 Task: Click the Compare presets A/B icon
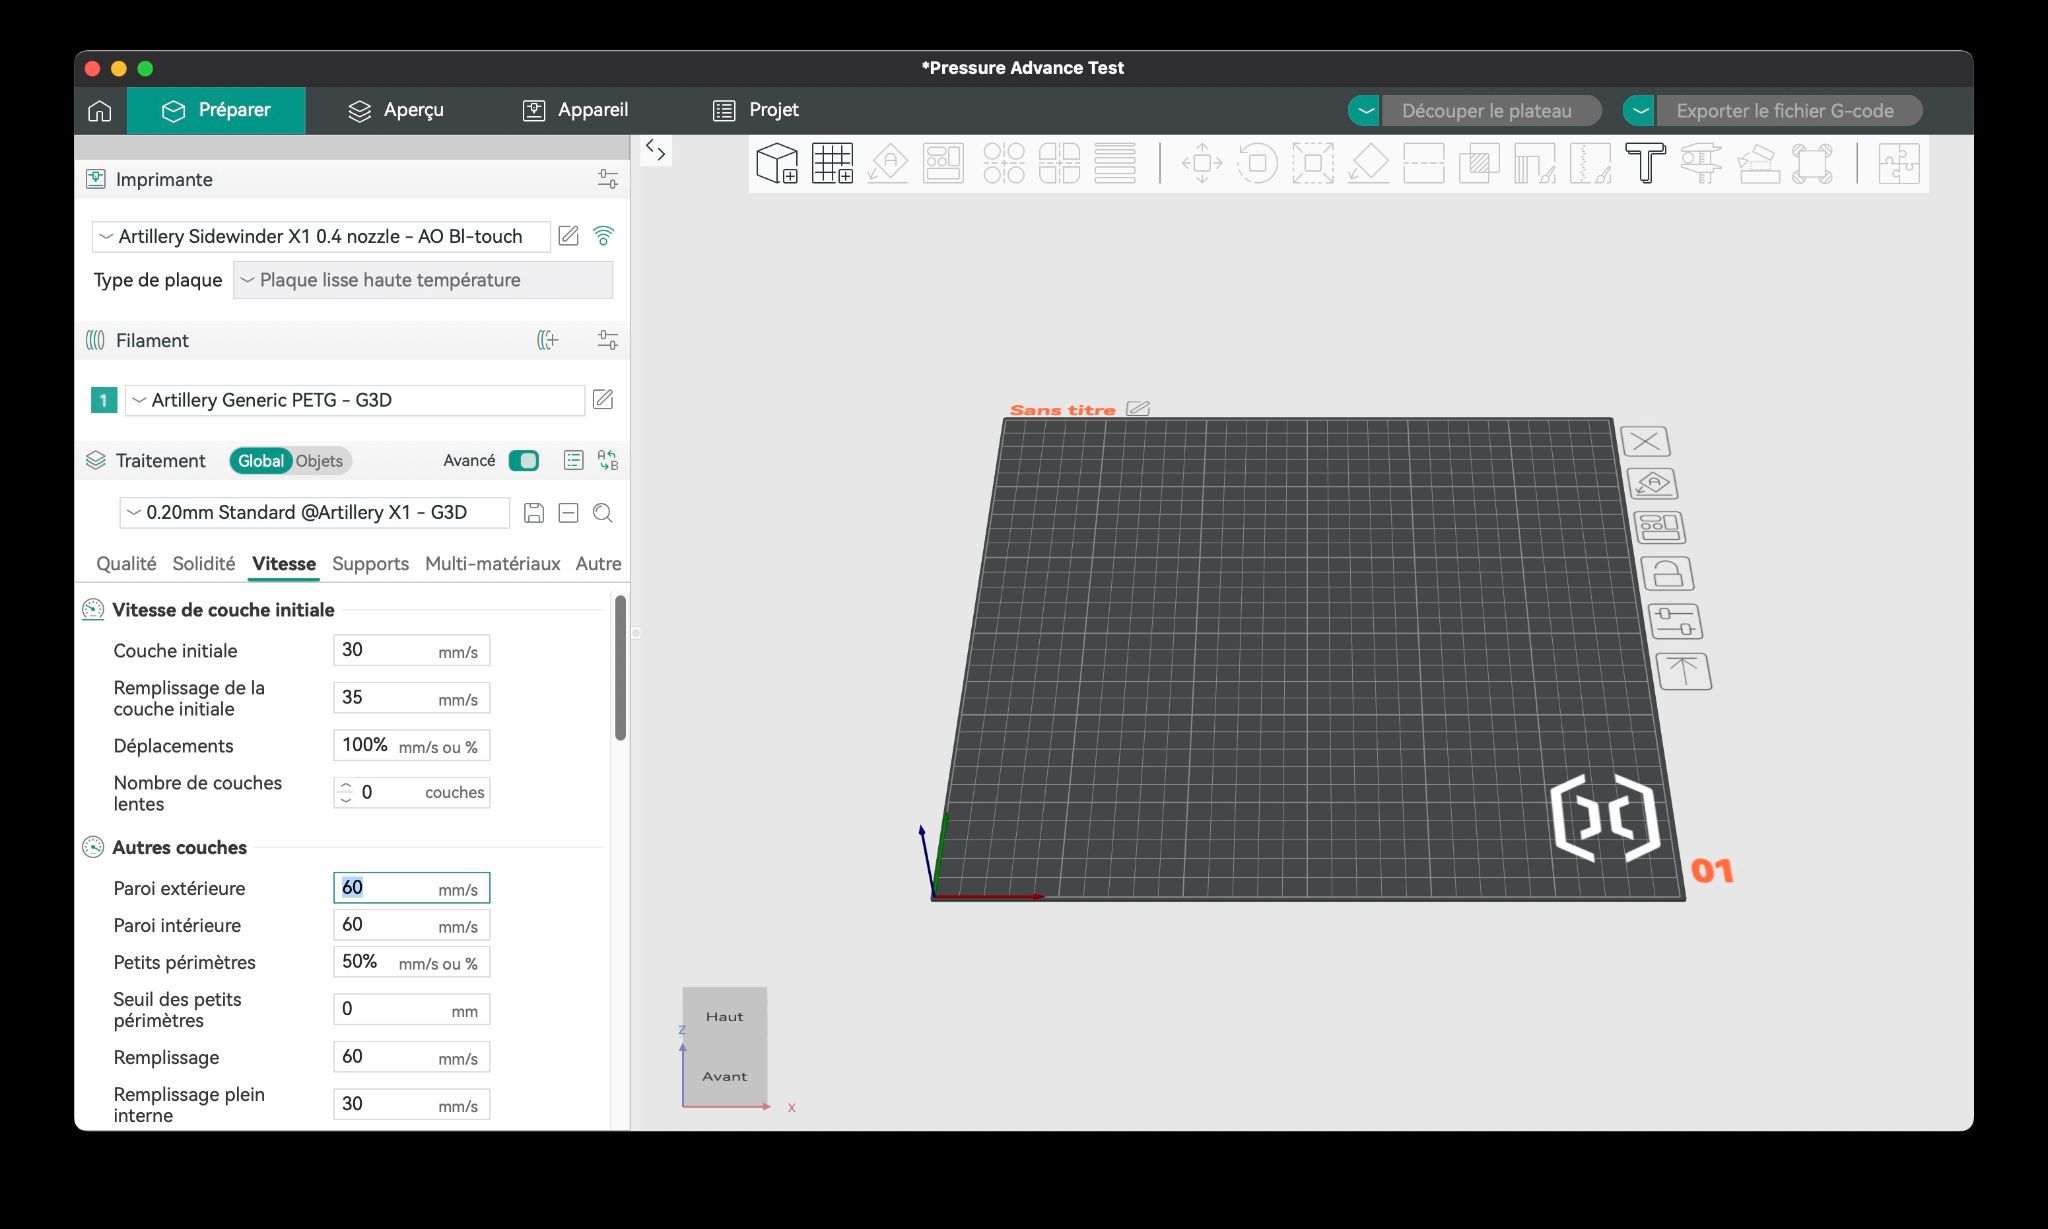607,460
